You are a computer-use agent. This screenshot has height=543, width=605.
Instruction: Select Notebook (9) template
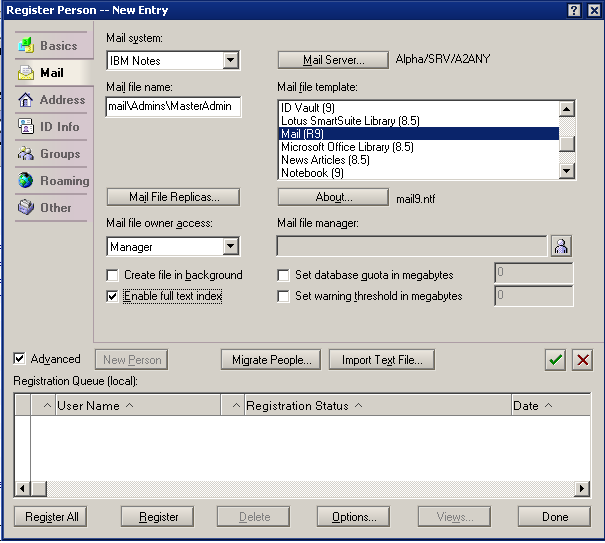tap(418, 173)
